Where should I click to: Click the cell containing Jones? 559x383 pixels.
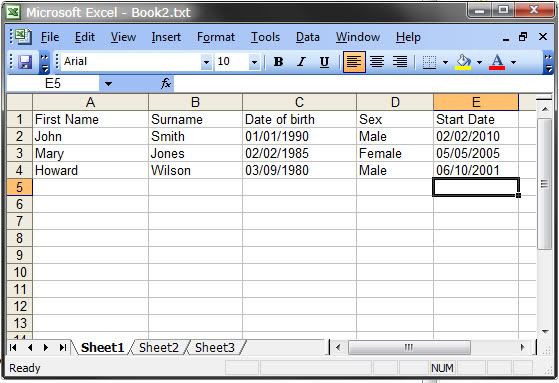coord(195,153)
